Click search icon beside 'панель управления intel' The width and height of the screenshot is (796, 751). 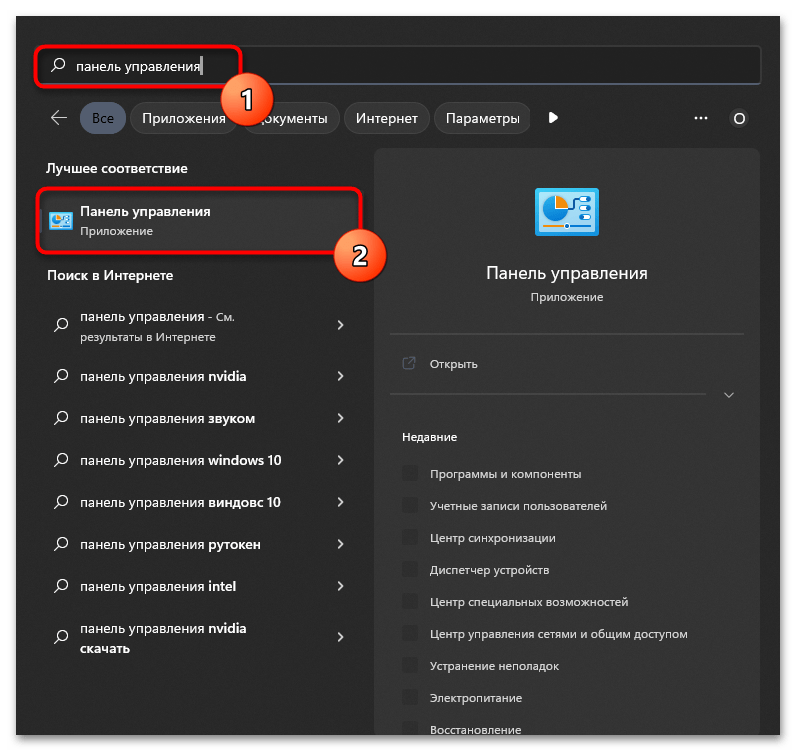[61, 586]
